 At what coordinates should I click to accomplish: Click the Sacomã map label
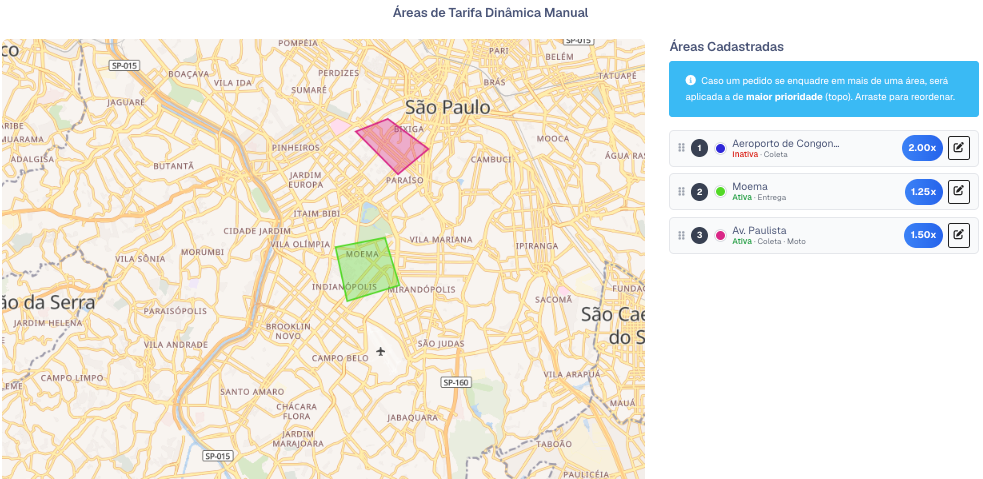[x=554, y=300]
